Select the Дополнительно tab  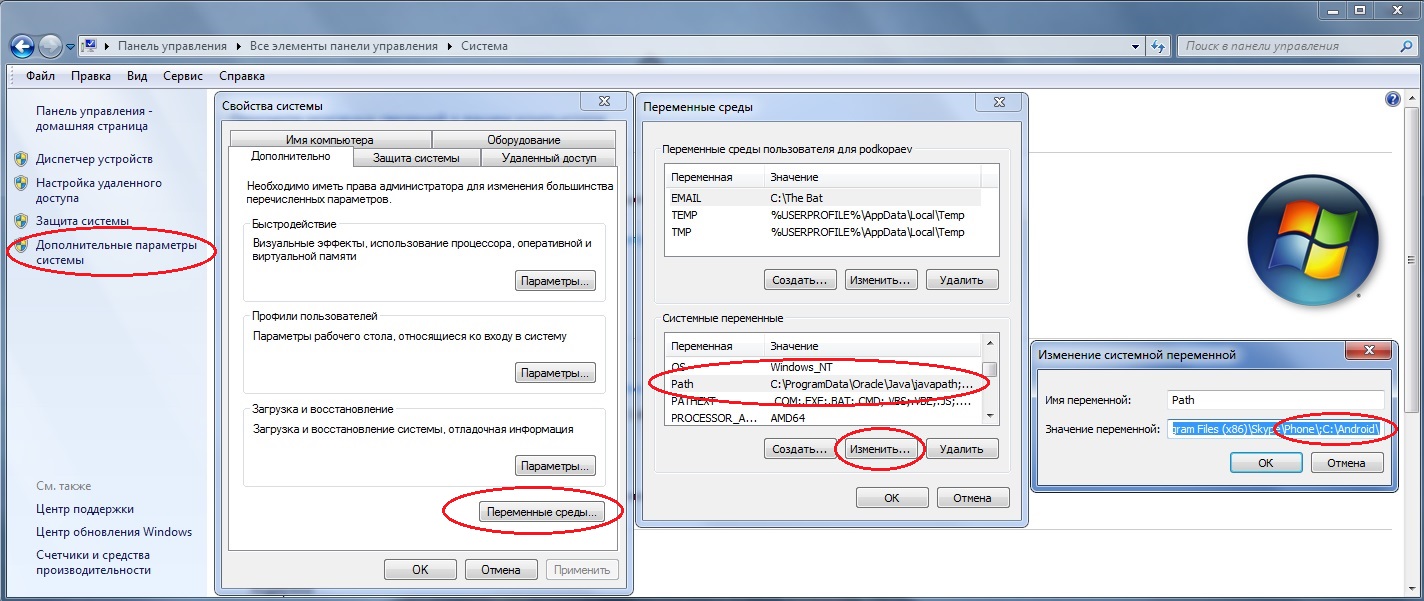(x=290, y=157)
